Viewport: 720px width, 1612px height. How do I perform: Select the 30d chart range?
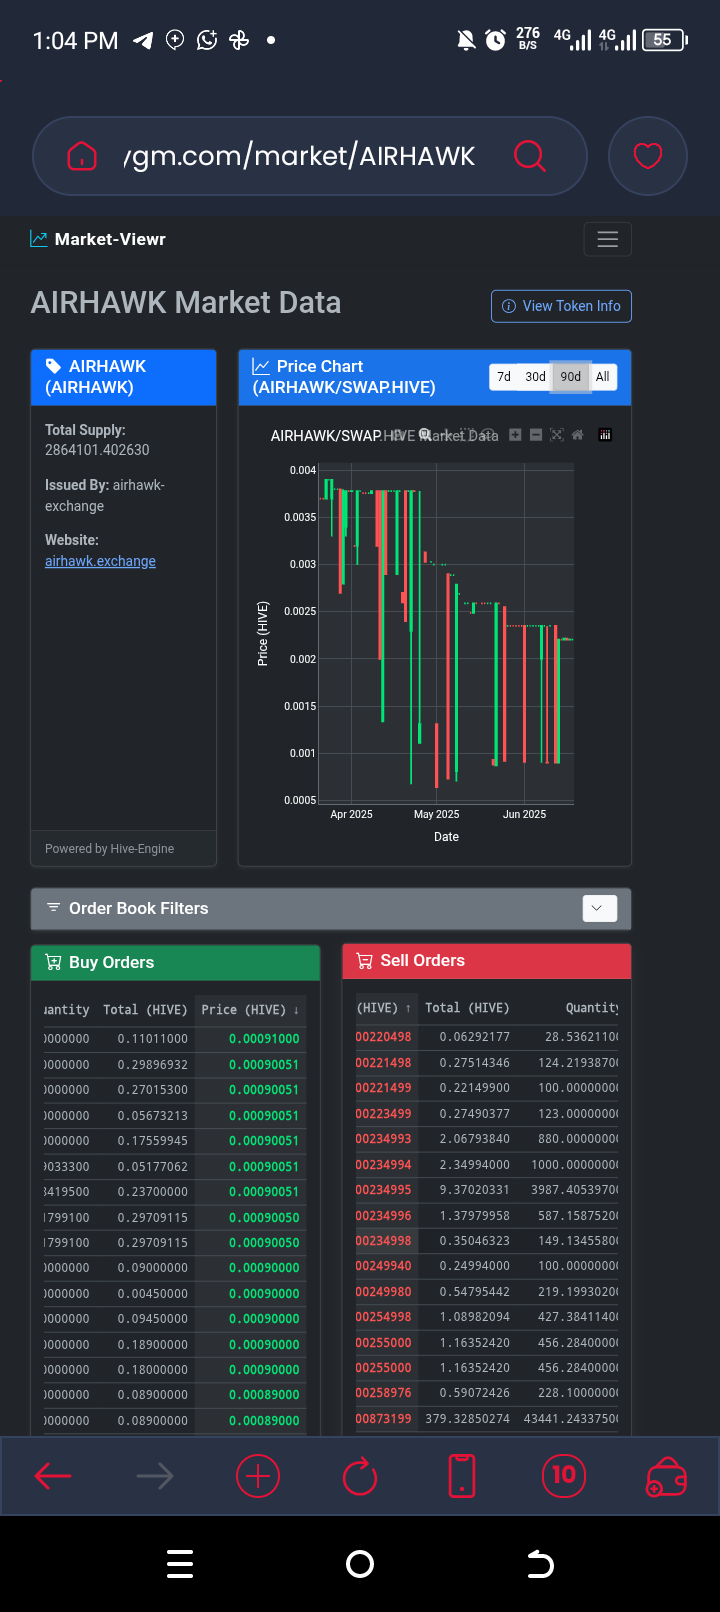coord(535,377)
